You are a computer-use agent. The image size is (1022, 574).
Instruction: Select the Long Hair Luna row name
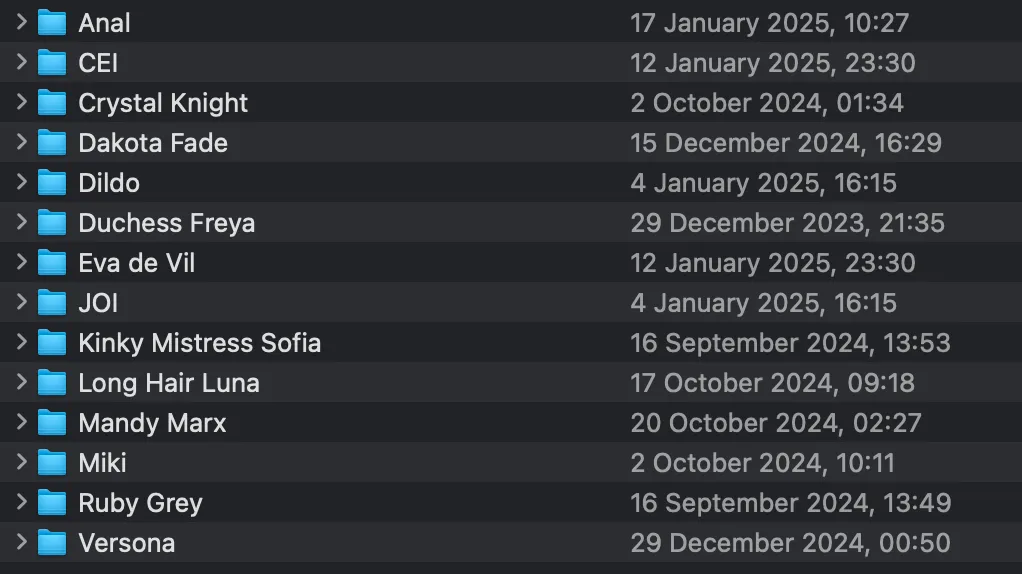click(169, 383)
